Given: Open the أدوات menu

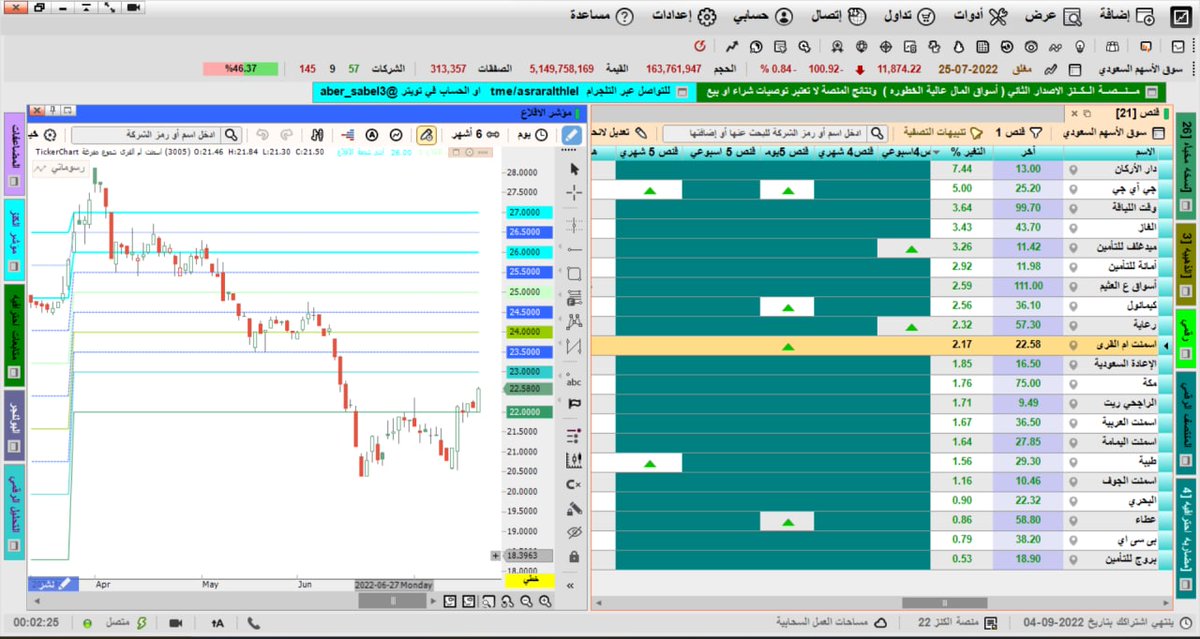Looking at the screenshot, I should point(980,17).
